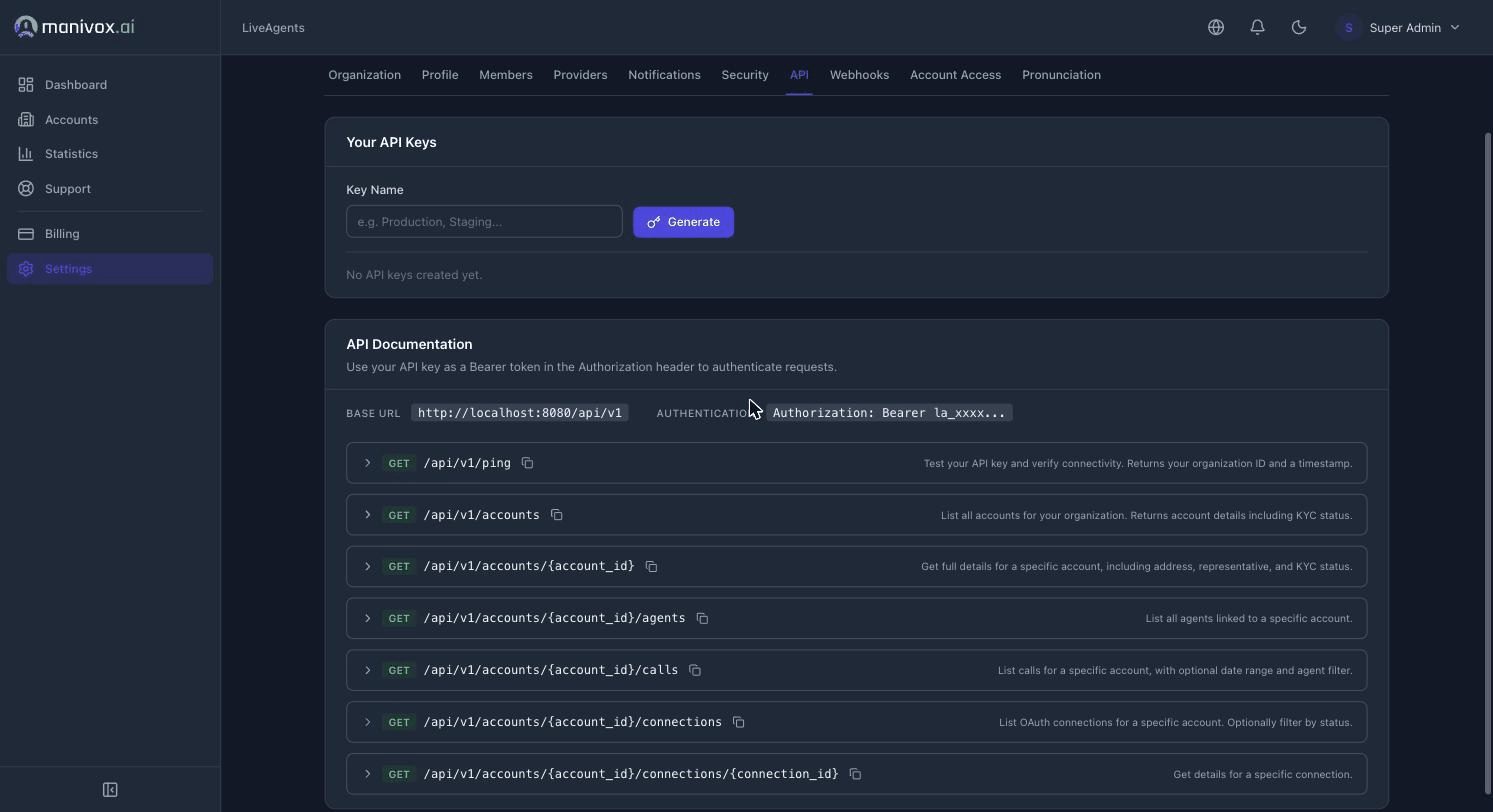
Task: Expand the /api/v1/ping endpoint
Action: coord(368,463)
